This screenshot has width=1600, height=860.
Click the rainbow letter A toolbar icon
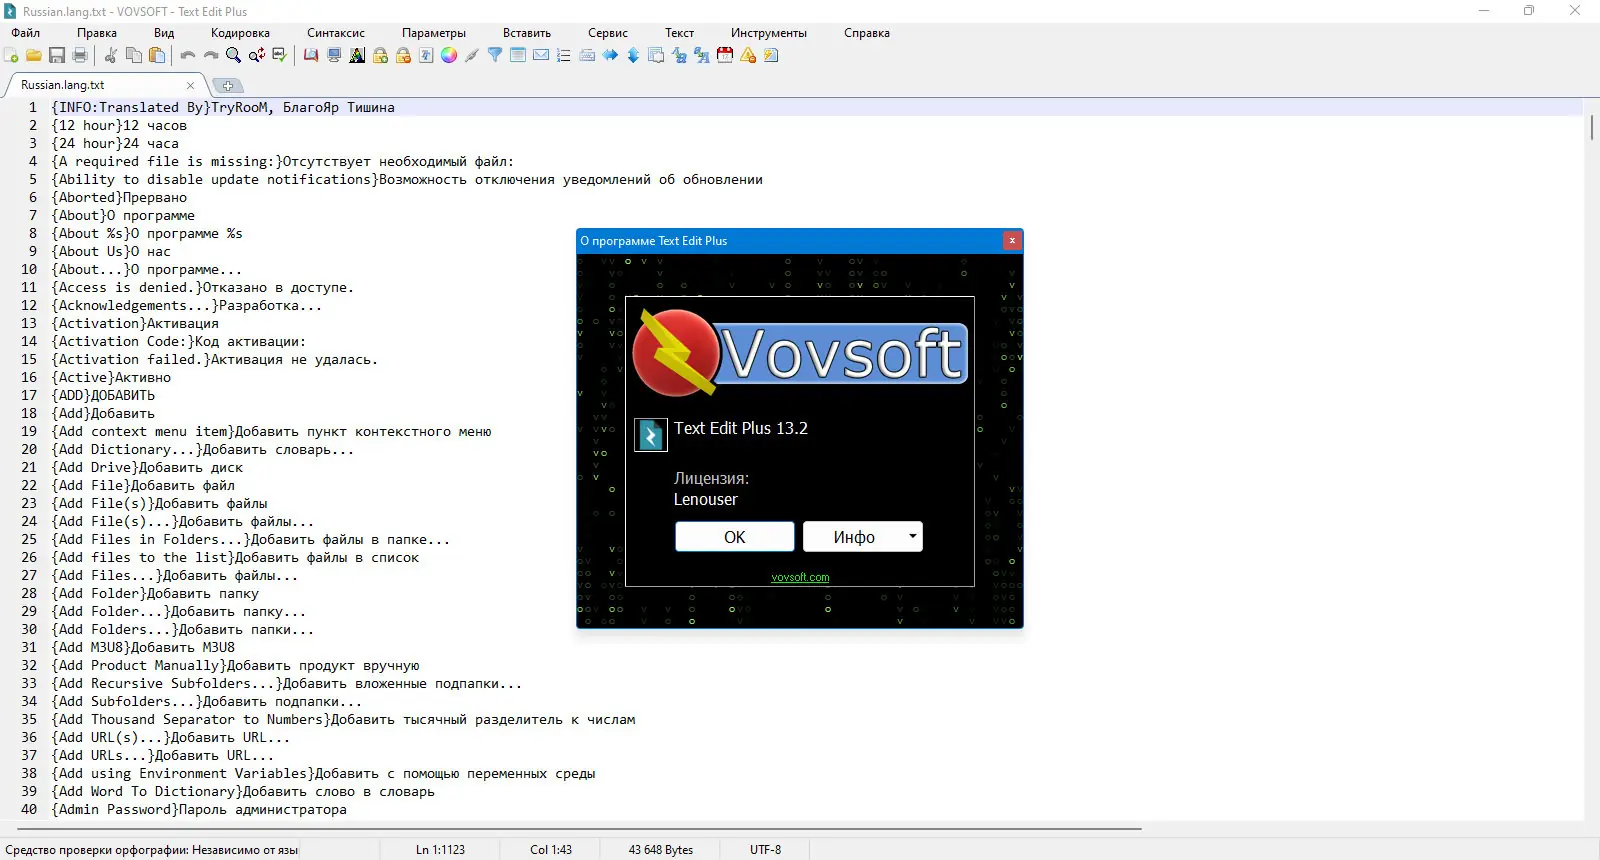tap(357, 56)
